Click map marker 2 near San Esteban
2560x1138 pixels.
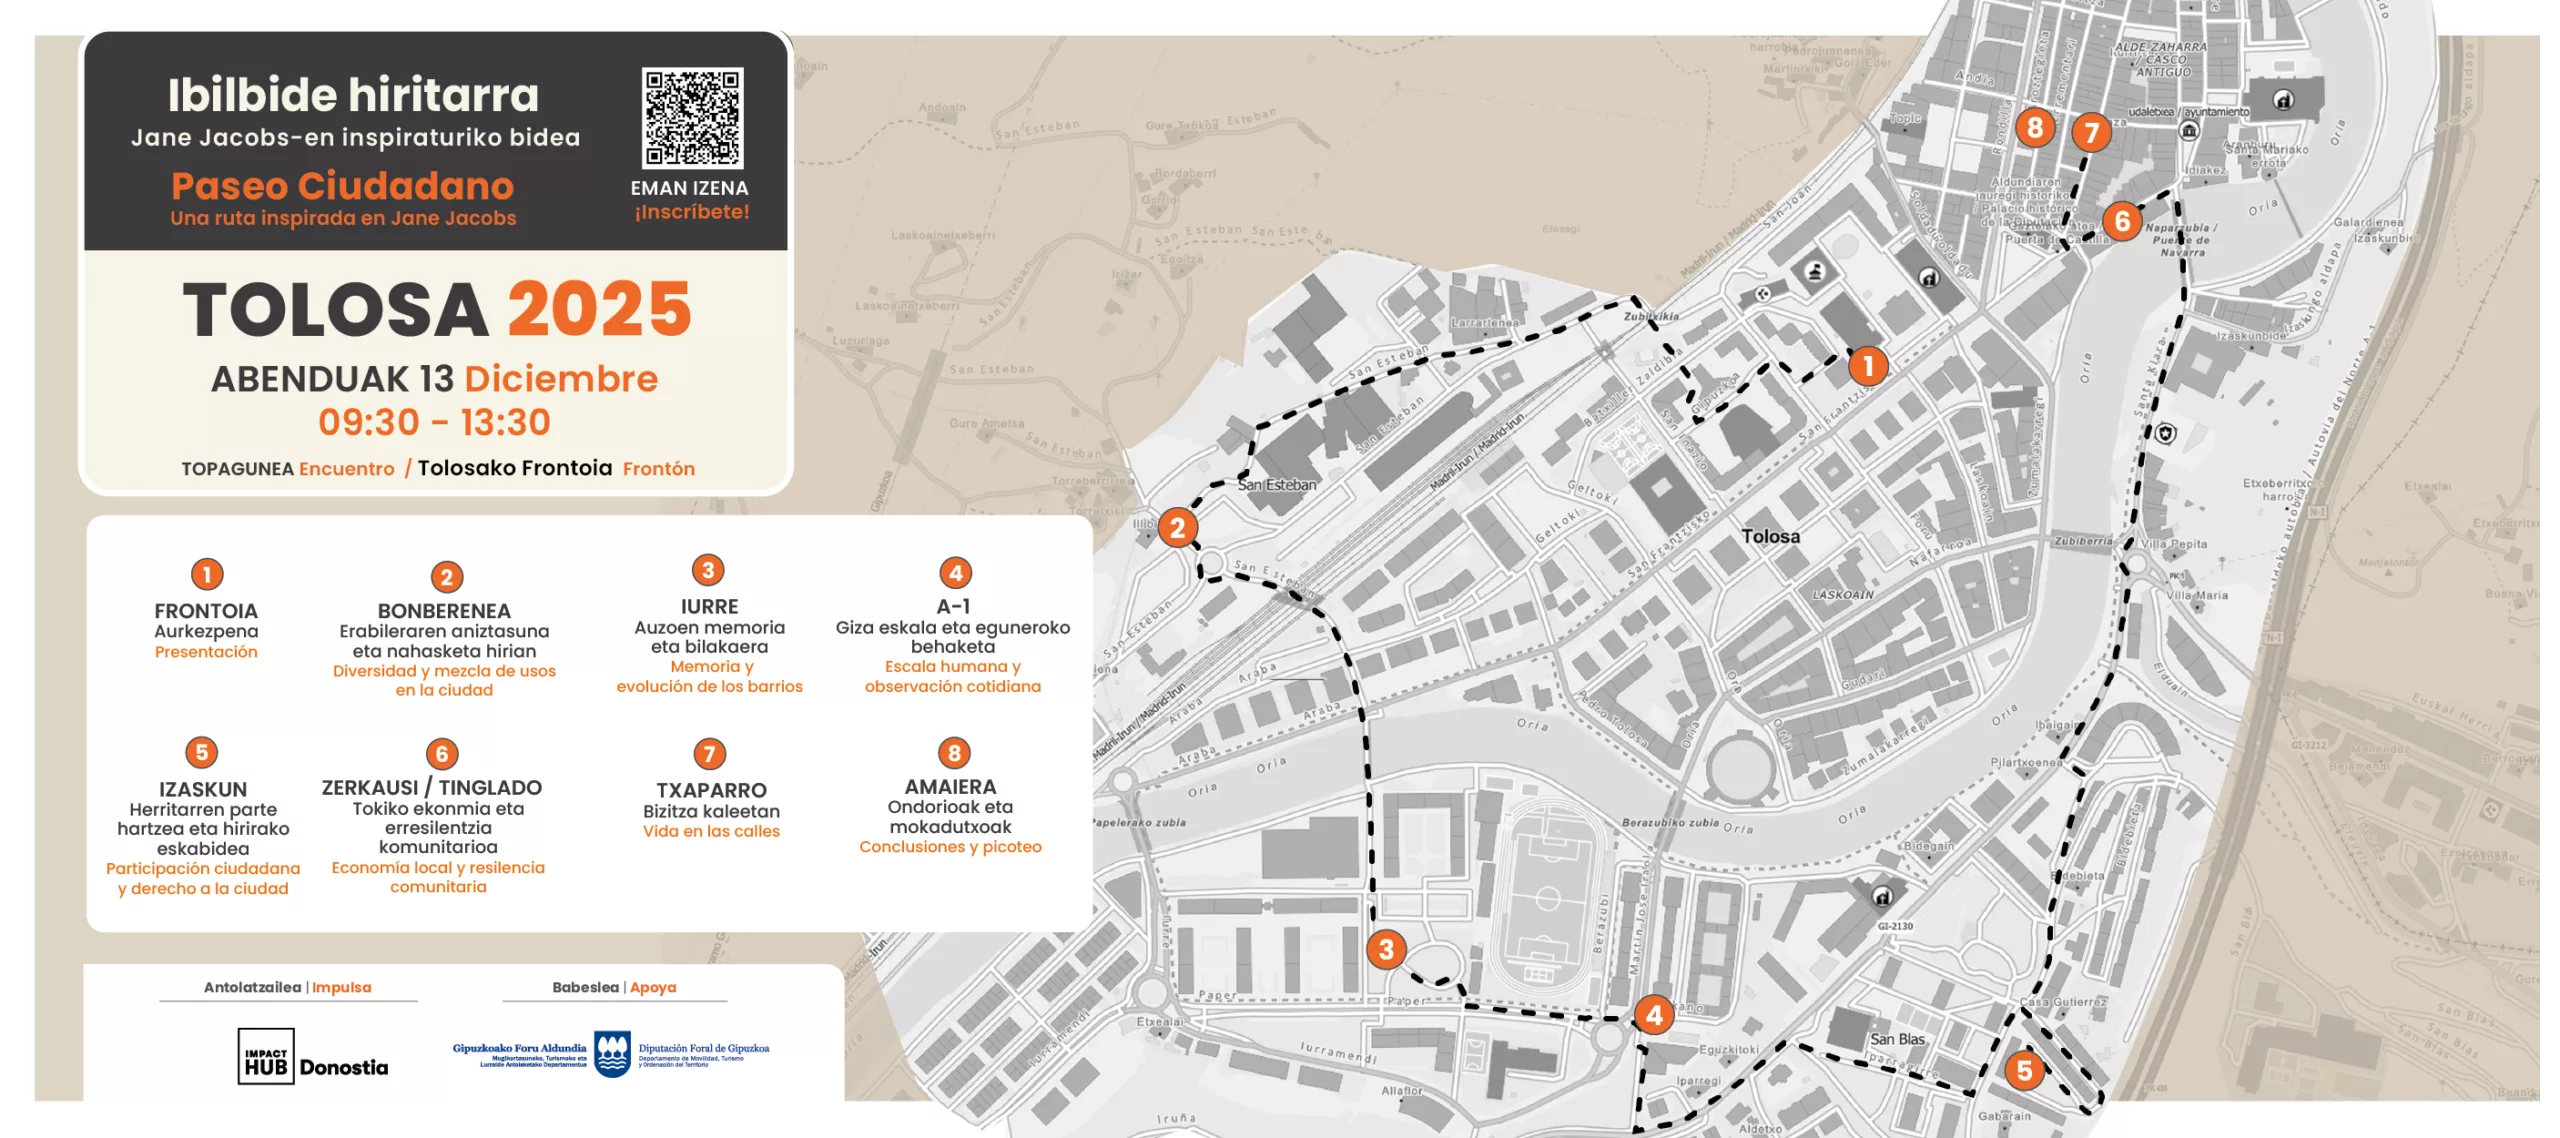coord(1177,527)
